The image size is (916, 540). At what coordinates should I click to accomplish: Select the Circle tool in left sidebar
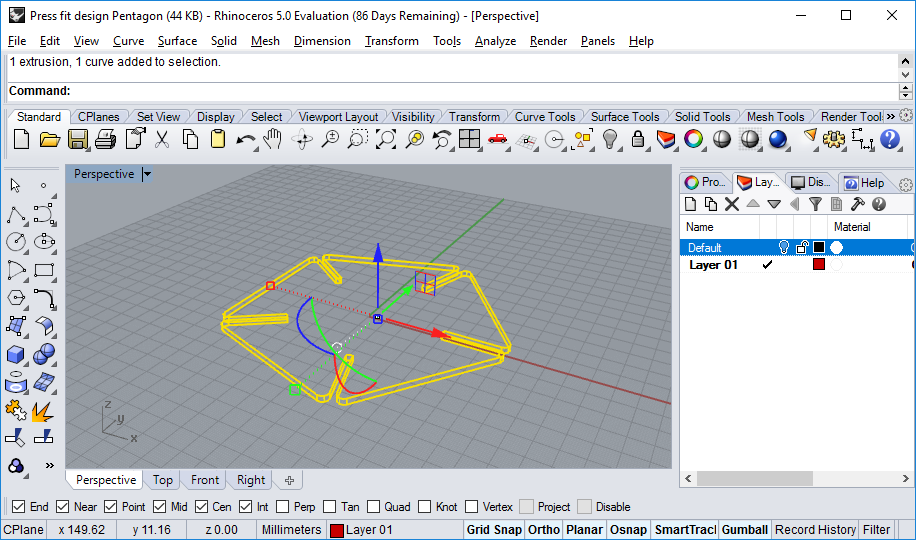tap(16, 241)
